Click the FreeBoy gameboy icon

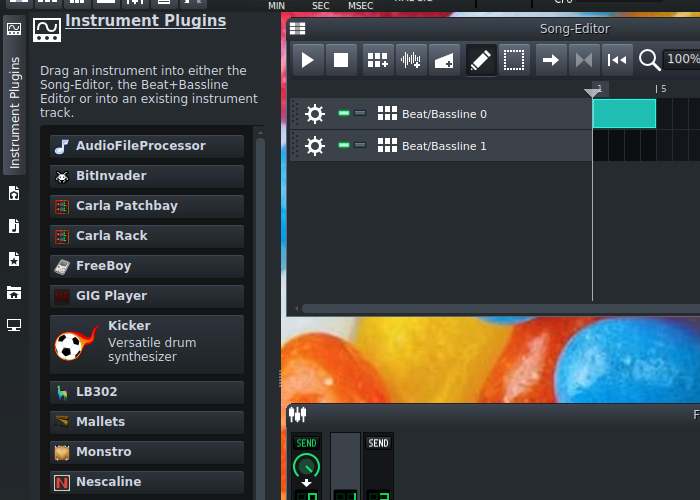tap(62, 267)
